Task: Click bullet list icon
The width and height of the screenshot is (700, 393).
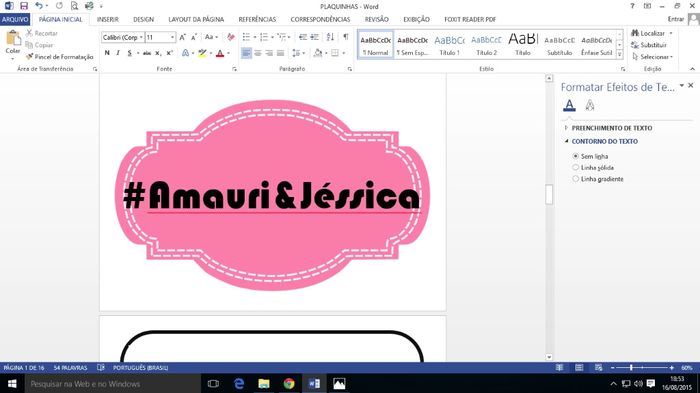Action: tap(246, 37)
